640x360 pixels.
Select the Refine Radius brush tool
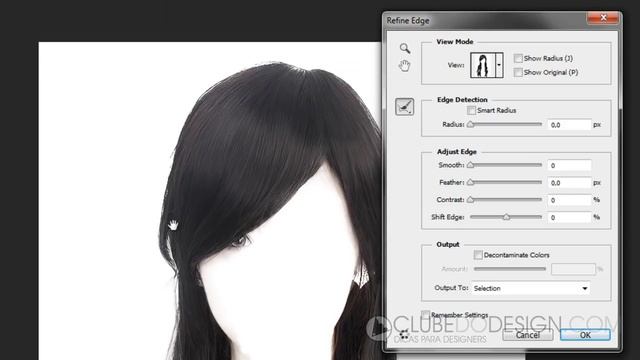click(404, 107)
